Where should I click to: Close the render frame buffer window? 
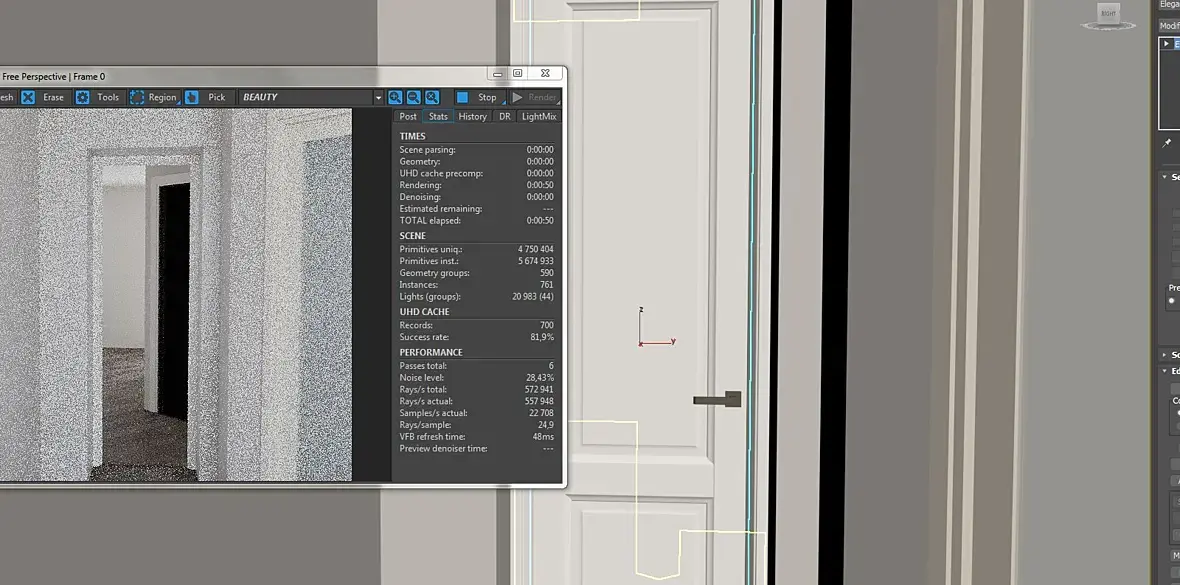[545, 74]
